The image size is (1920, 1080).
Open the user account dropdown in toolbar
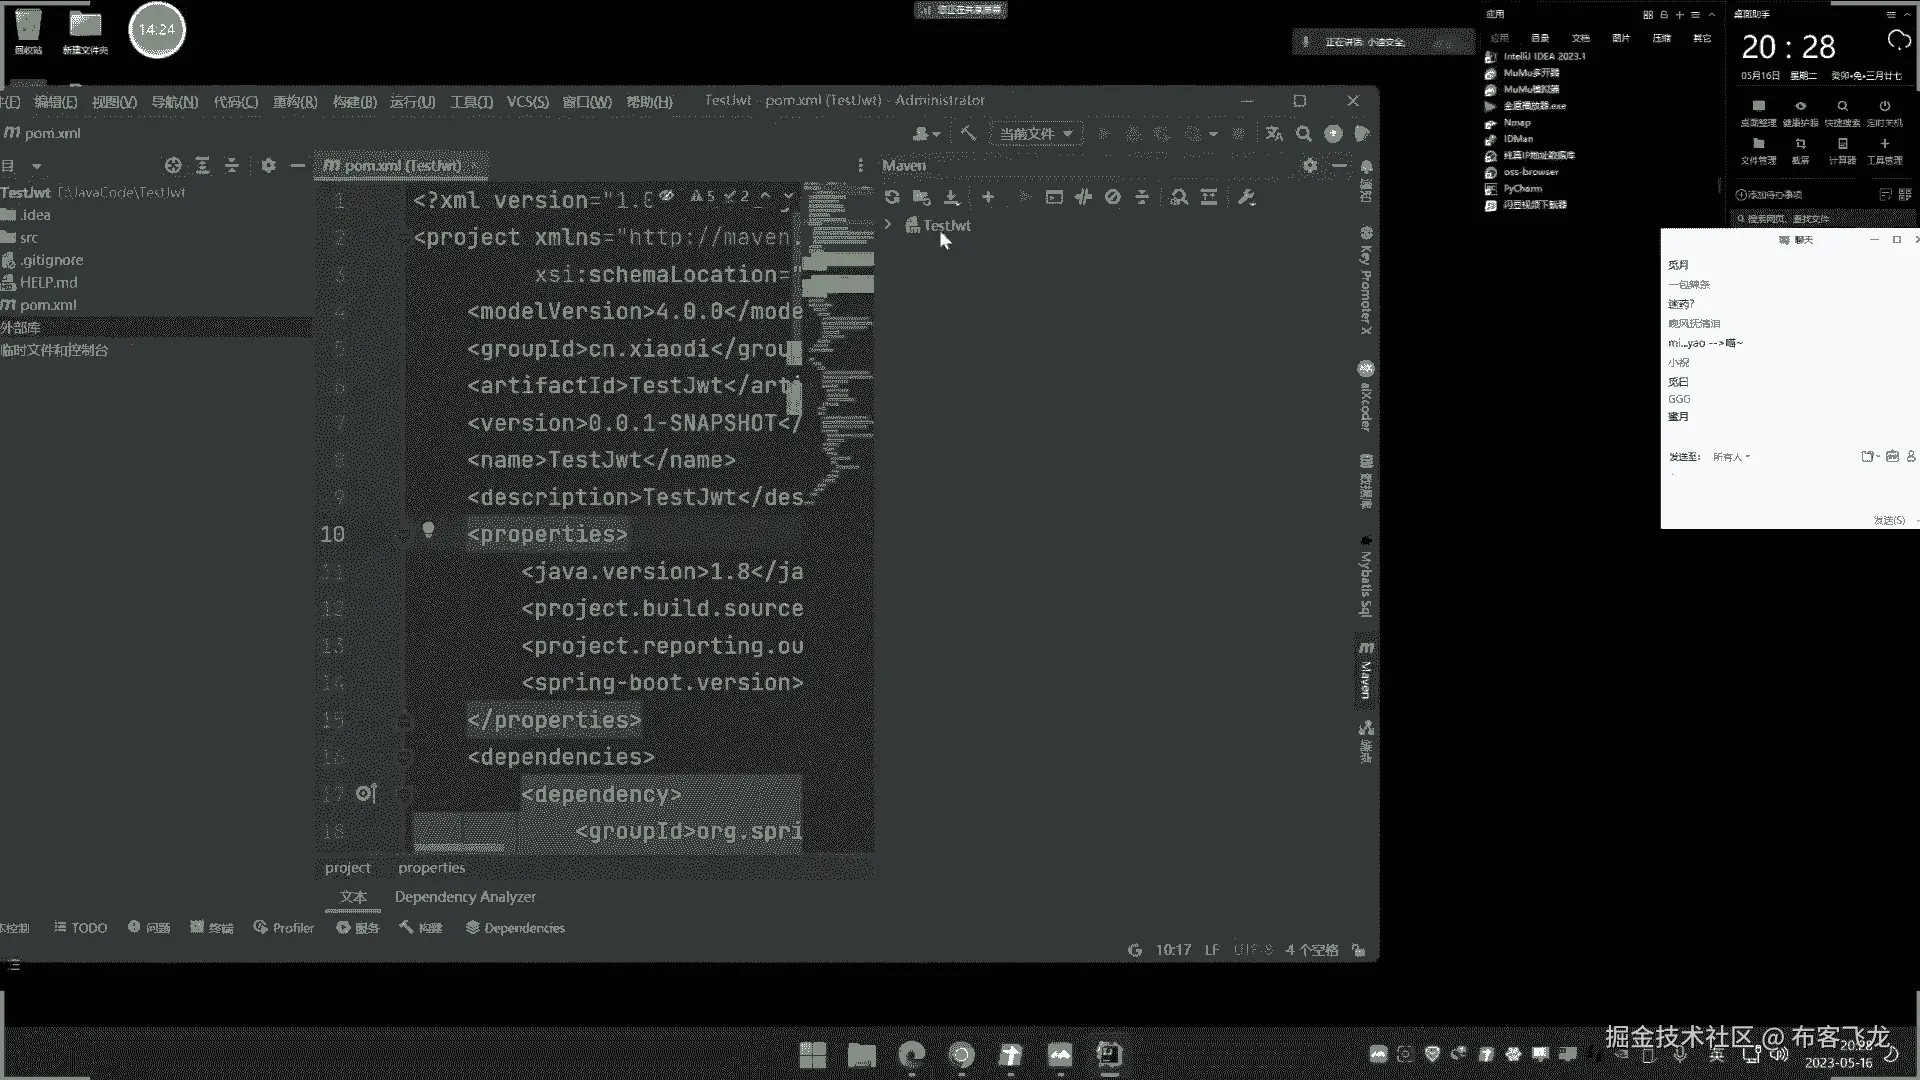(x=927, y=133)
